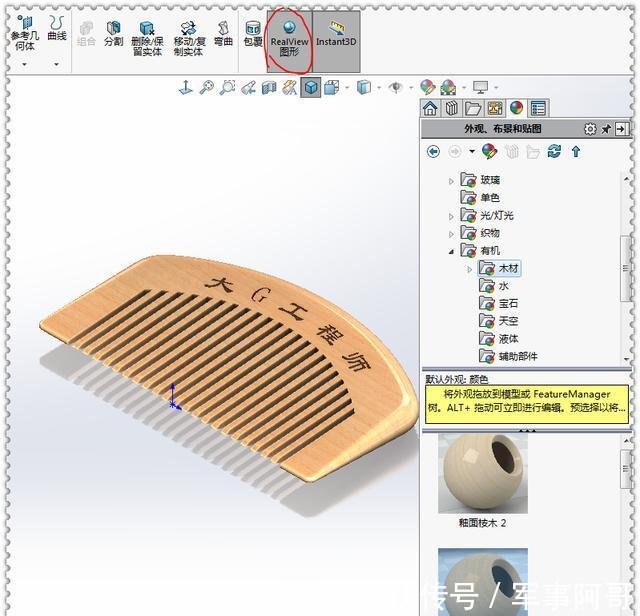Click the view orientation cube icon
Screen dimensions: 640x616
point(332,87)
